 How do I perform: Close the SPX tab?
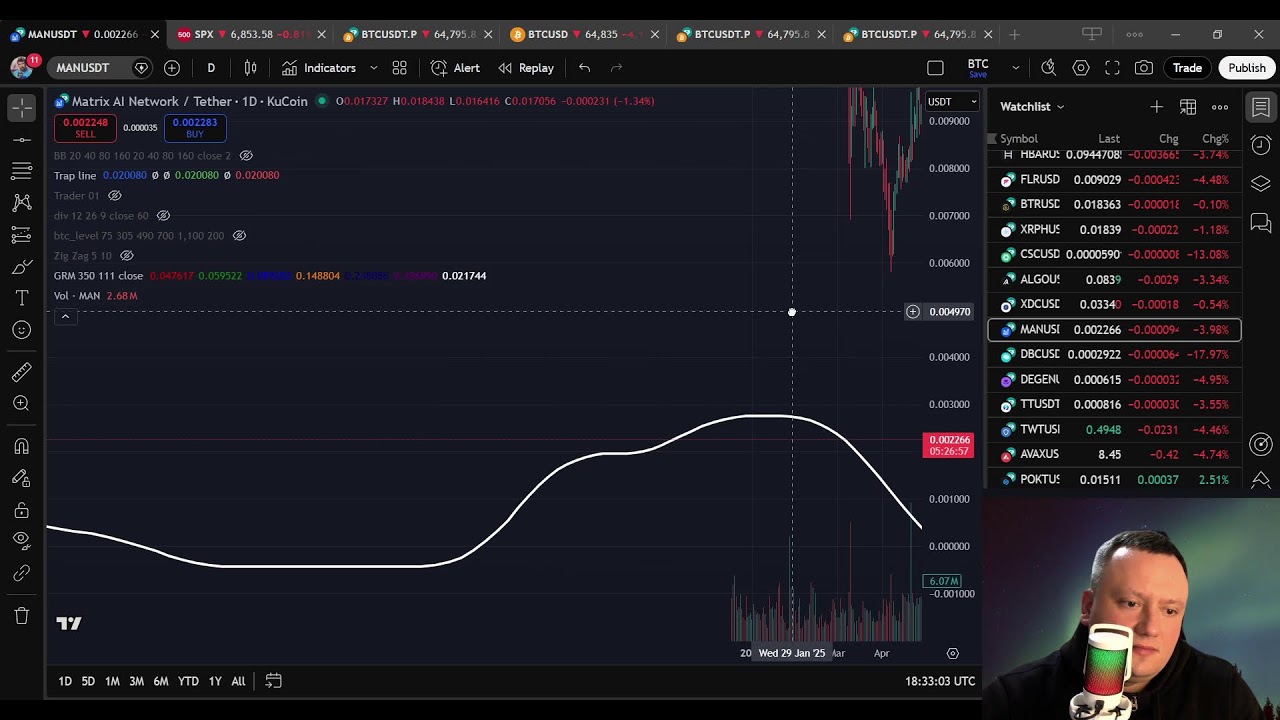(x=321, y=34)
